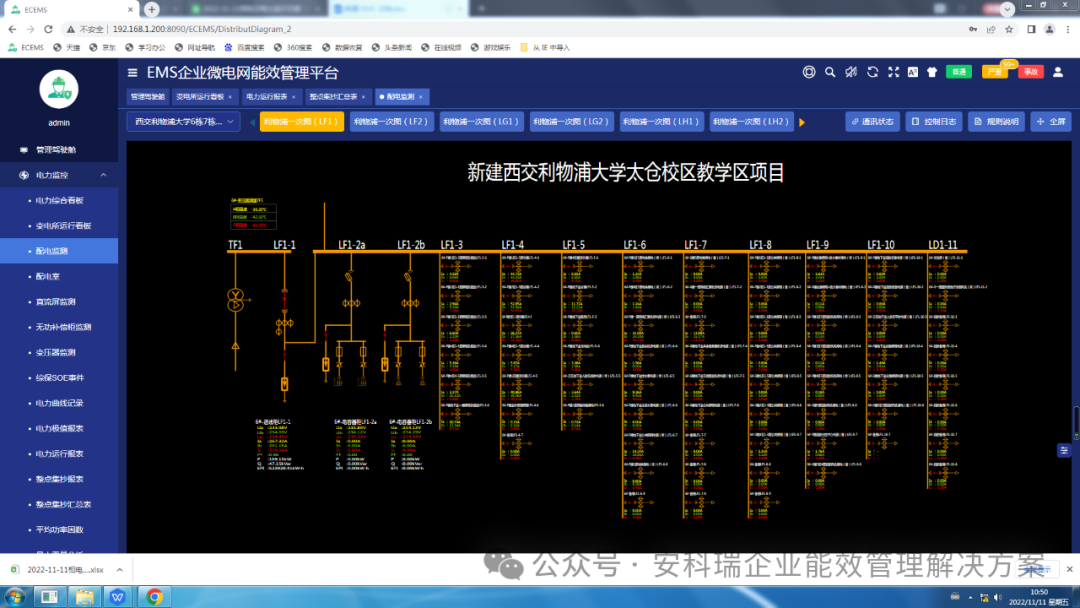Viewport: 1080px width, 608px height.
Task: Click the 通讯状态 button
Action: 872,122
